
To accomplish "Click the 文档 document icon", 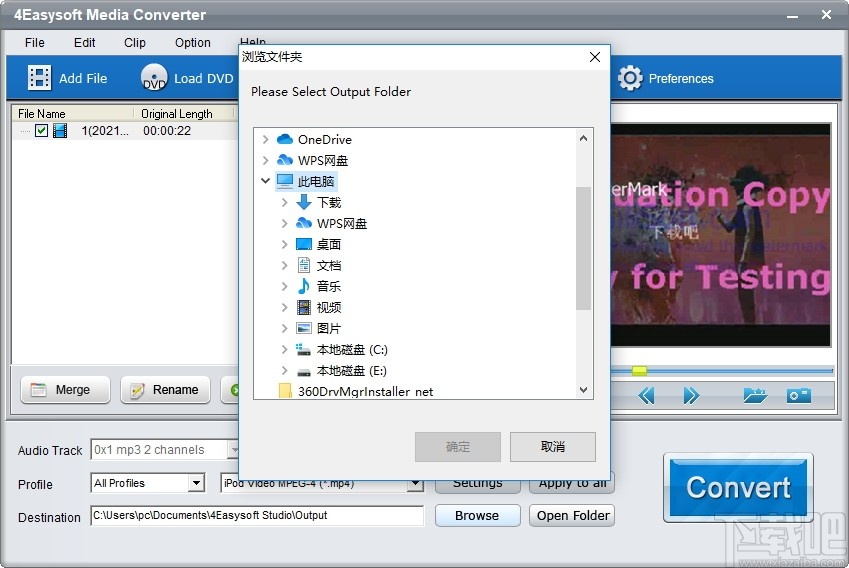I will coord(304,265).
